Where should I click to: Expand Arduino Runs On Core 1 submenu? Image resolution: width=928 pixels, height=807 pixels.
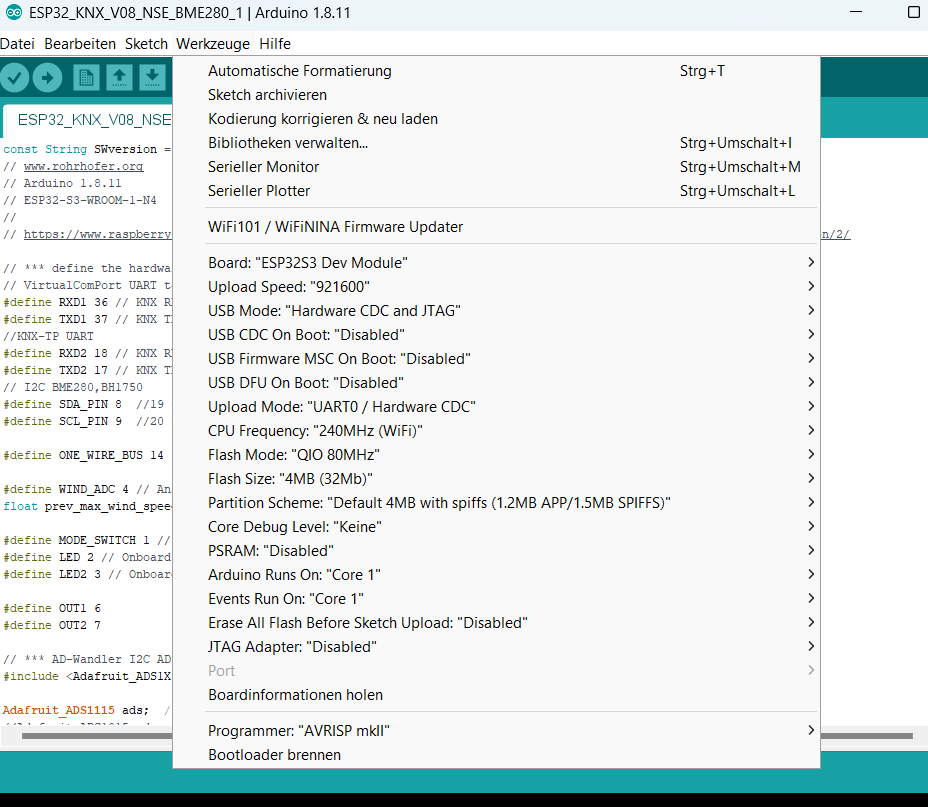pyautogui.click(x=496, y=574)
